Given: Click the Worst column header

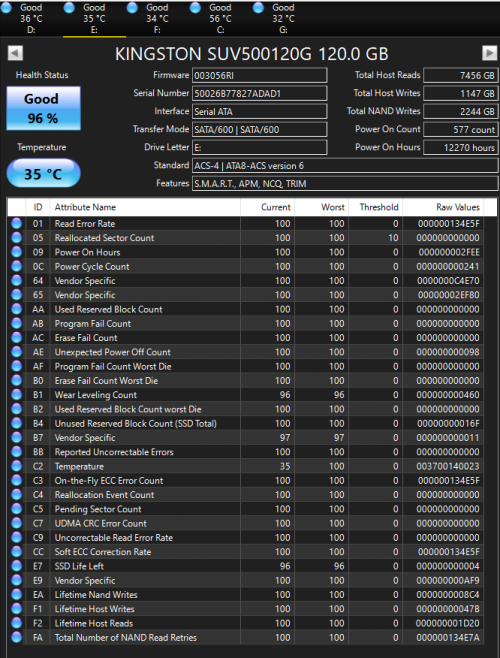Looking at the screenshot, I should tap(322, 207).
